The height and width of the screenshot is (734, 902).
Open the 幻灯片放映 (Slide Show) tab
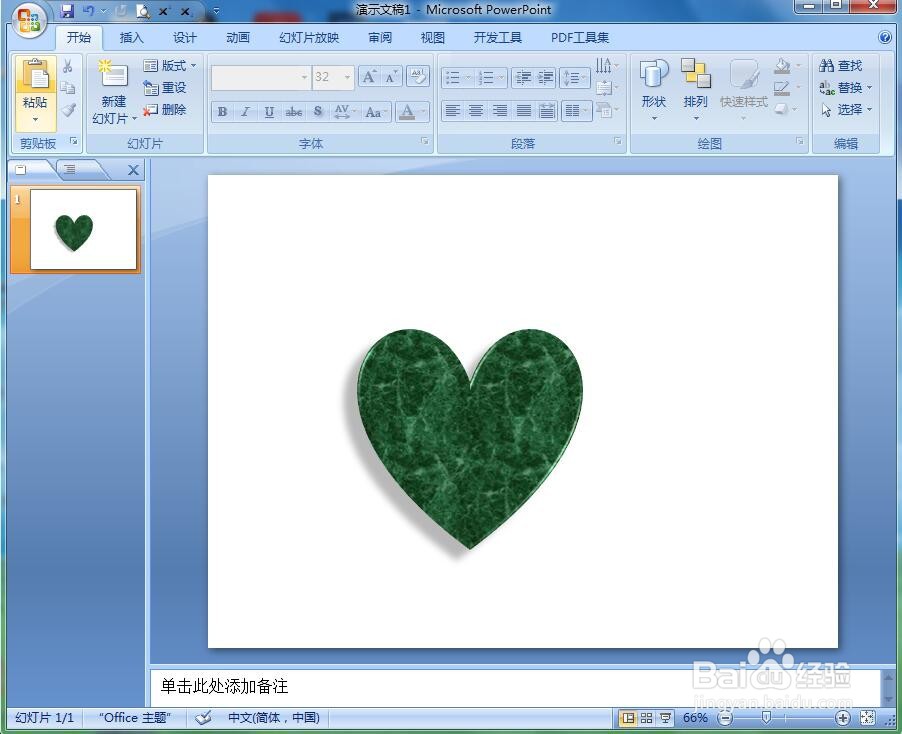coord(307,37)
